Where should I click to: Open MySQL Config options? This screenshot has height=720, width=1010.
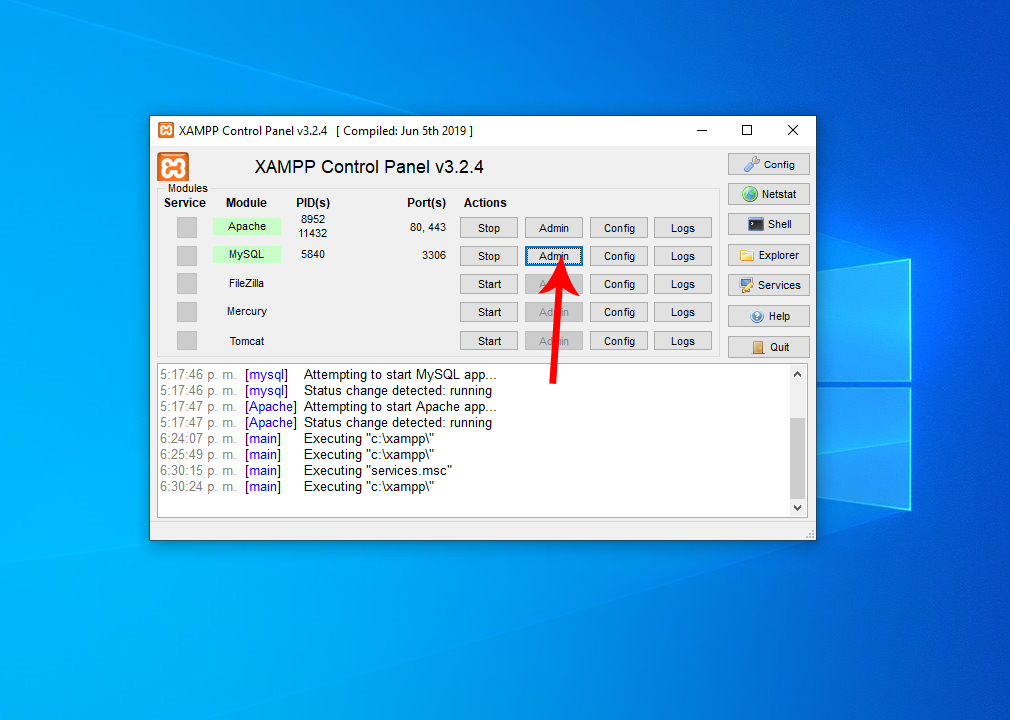(x=619, y=256)
